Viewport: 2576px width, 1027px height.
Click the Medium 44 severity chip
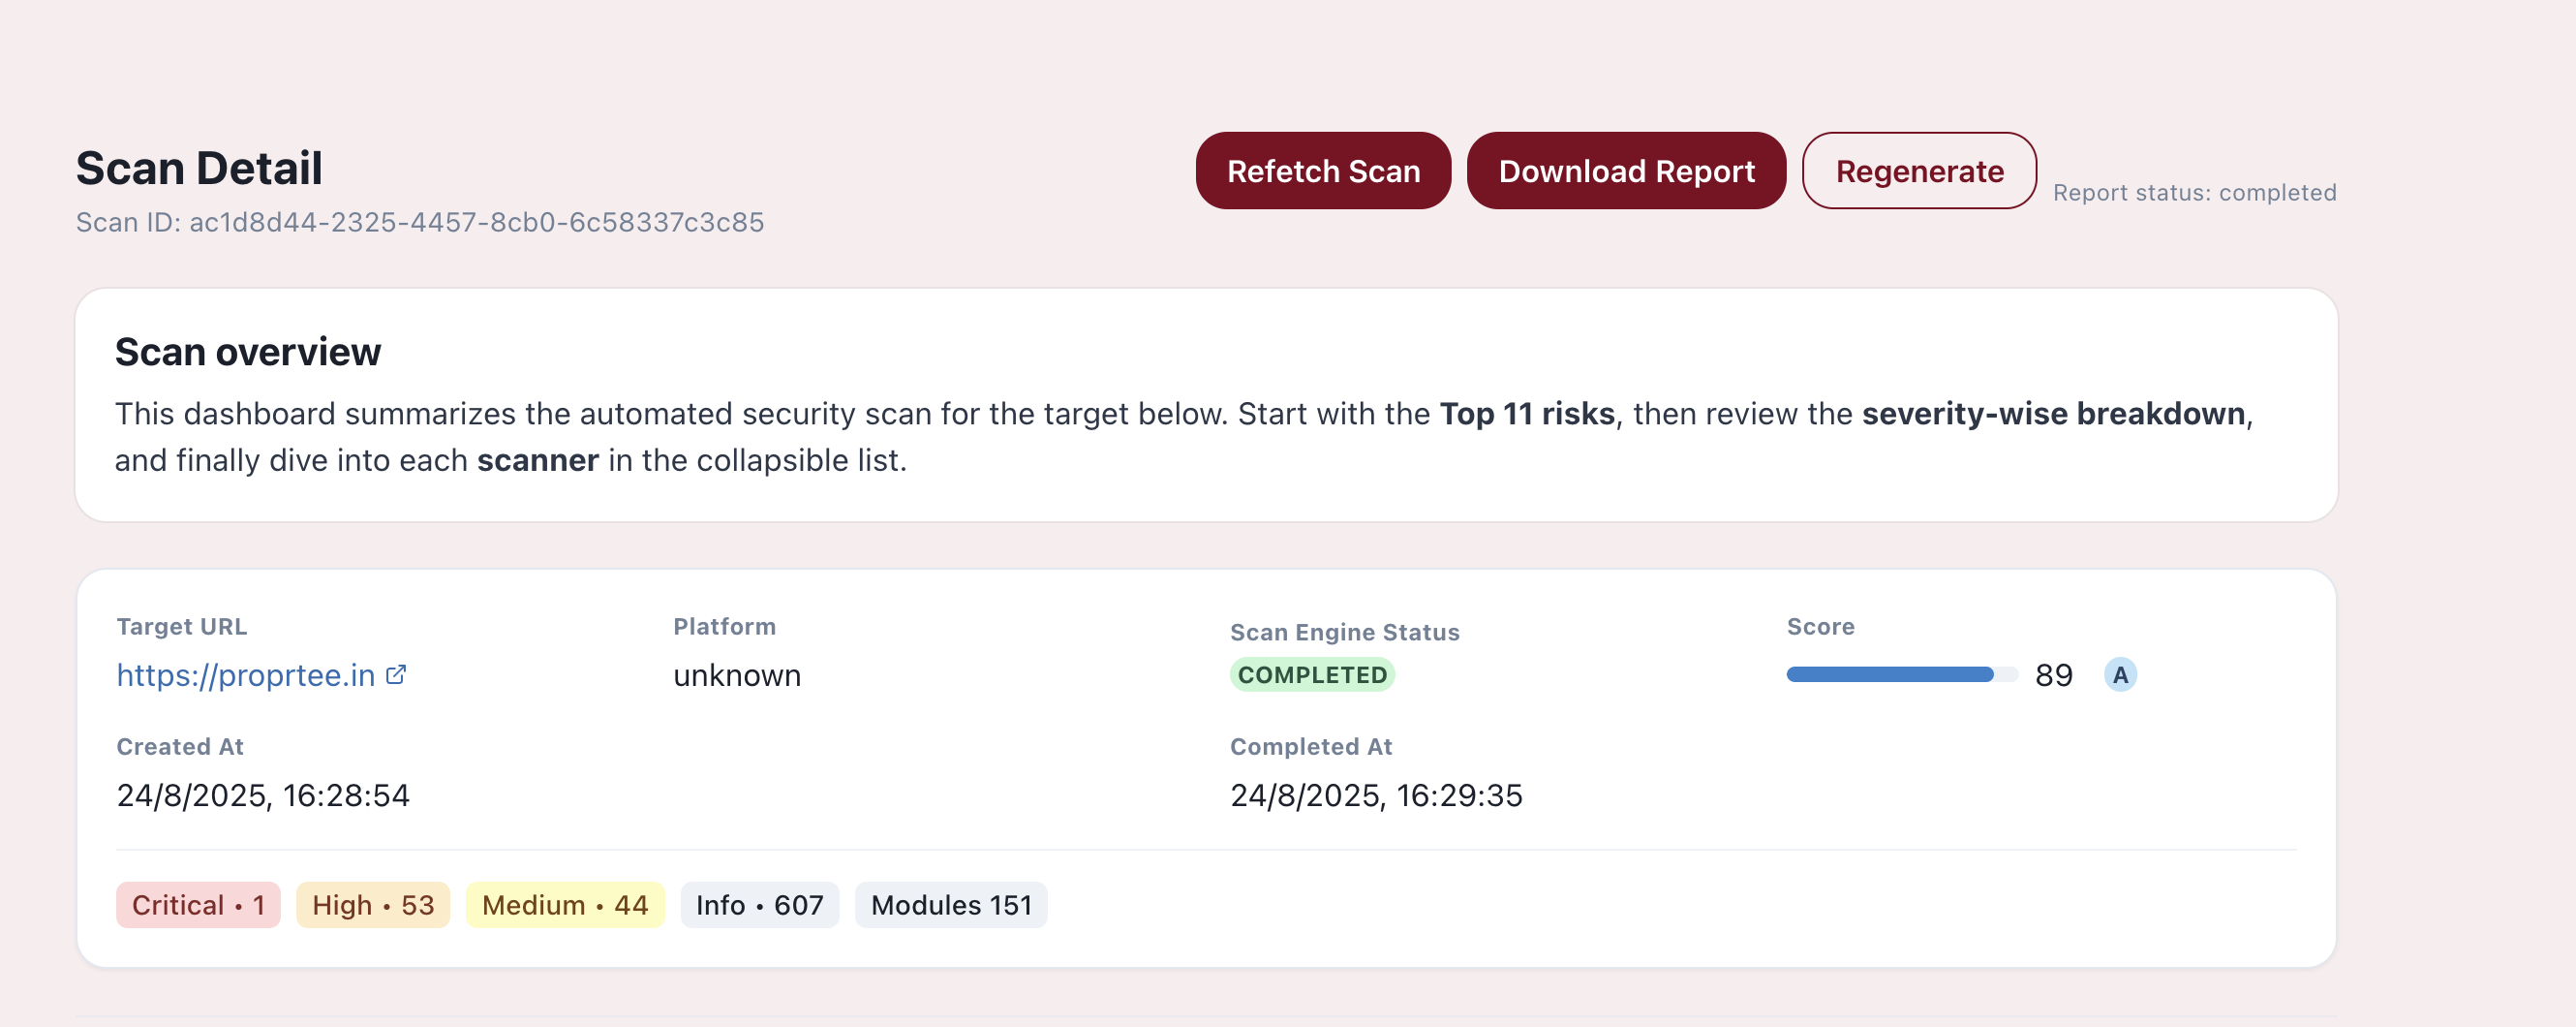click(564, 905)
